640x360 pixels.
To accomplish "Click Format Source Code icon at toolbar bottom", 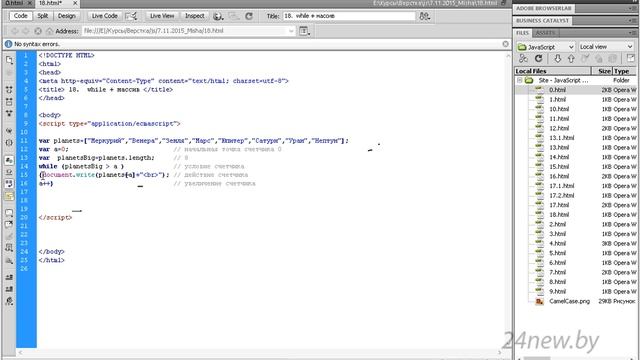I will pos(9,301).
